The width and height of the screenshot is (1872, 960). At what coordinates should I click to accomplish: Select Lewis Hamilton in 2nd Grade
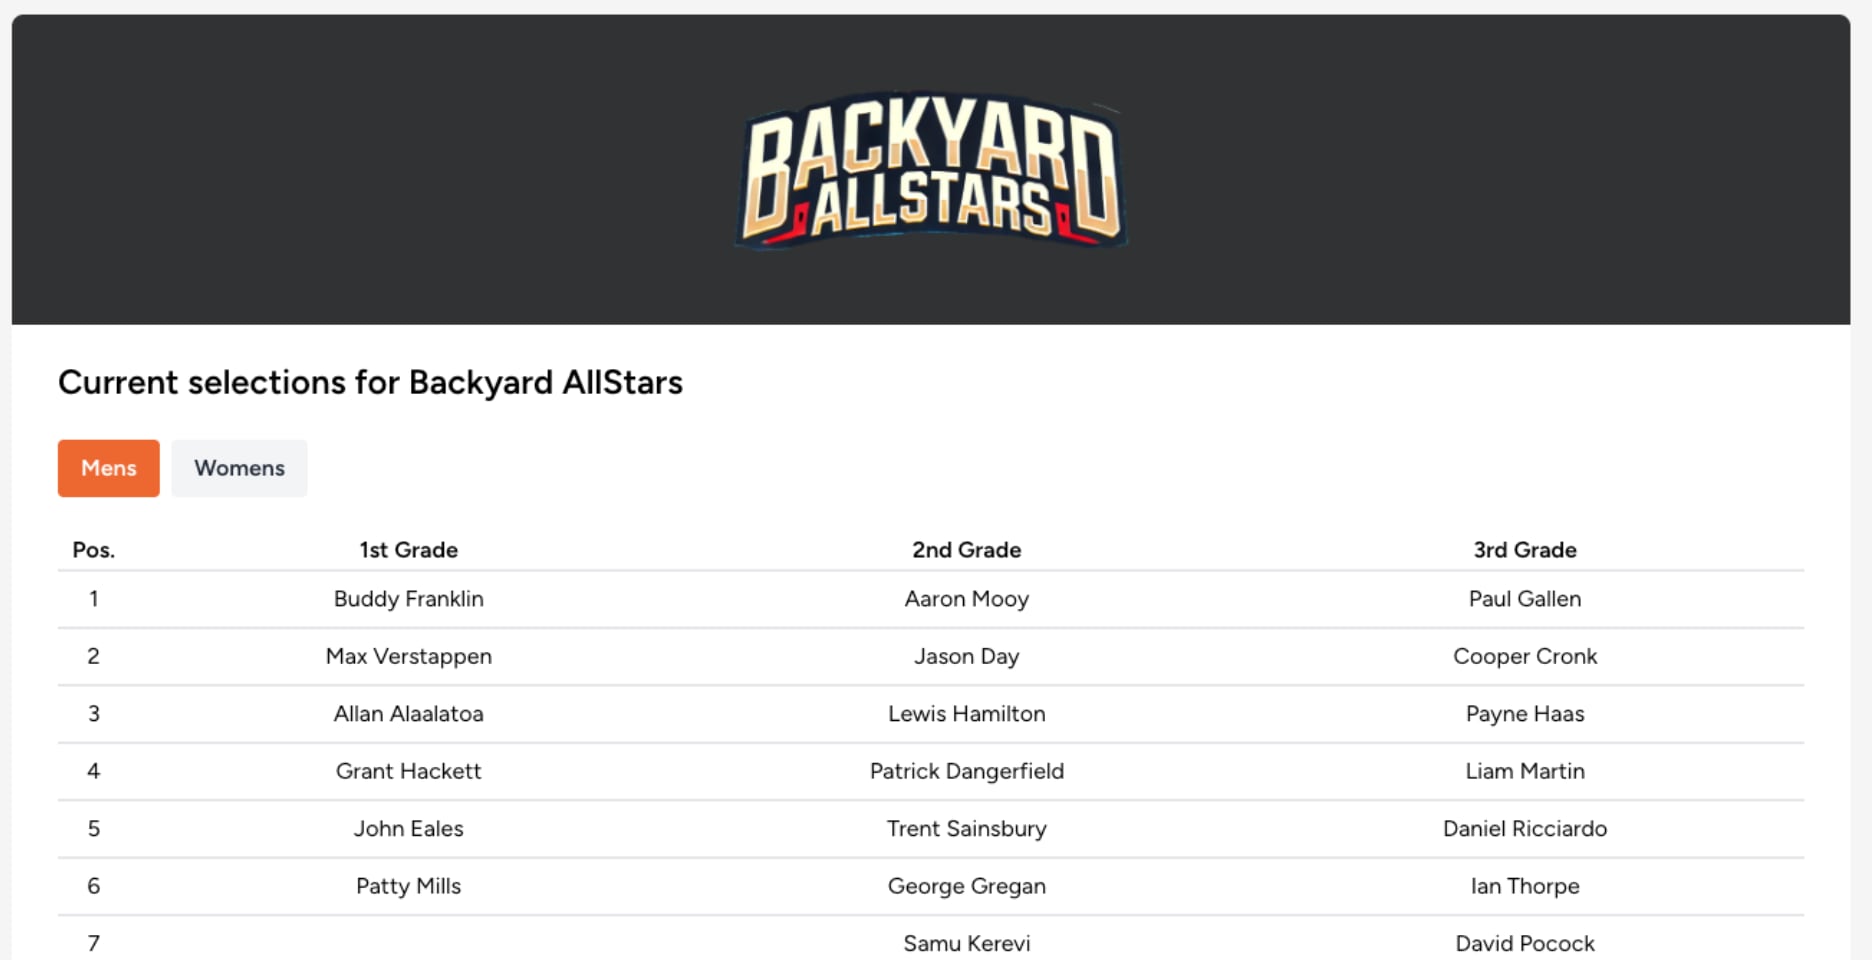966,714
